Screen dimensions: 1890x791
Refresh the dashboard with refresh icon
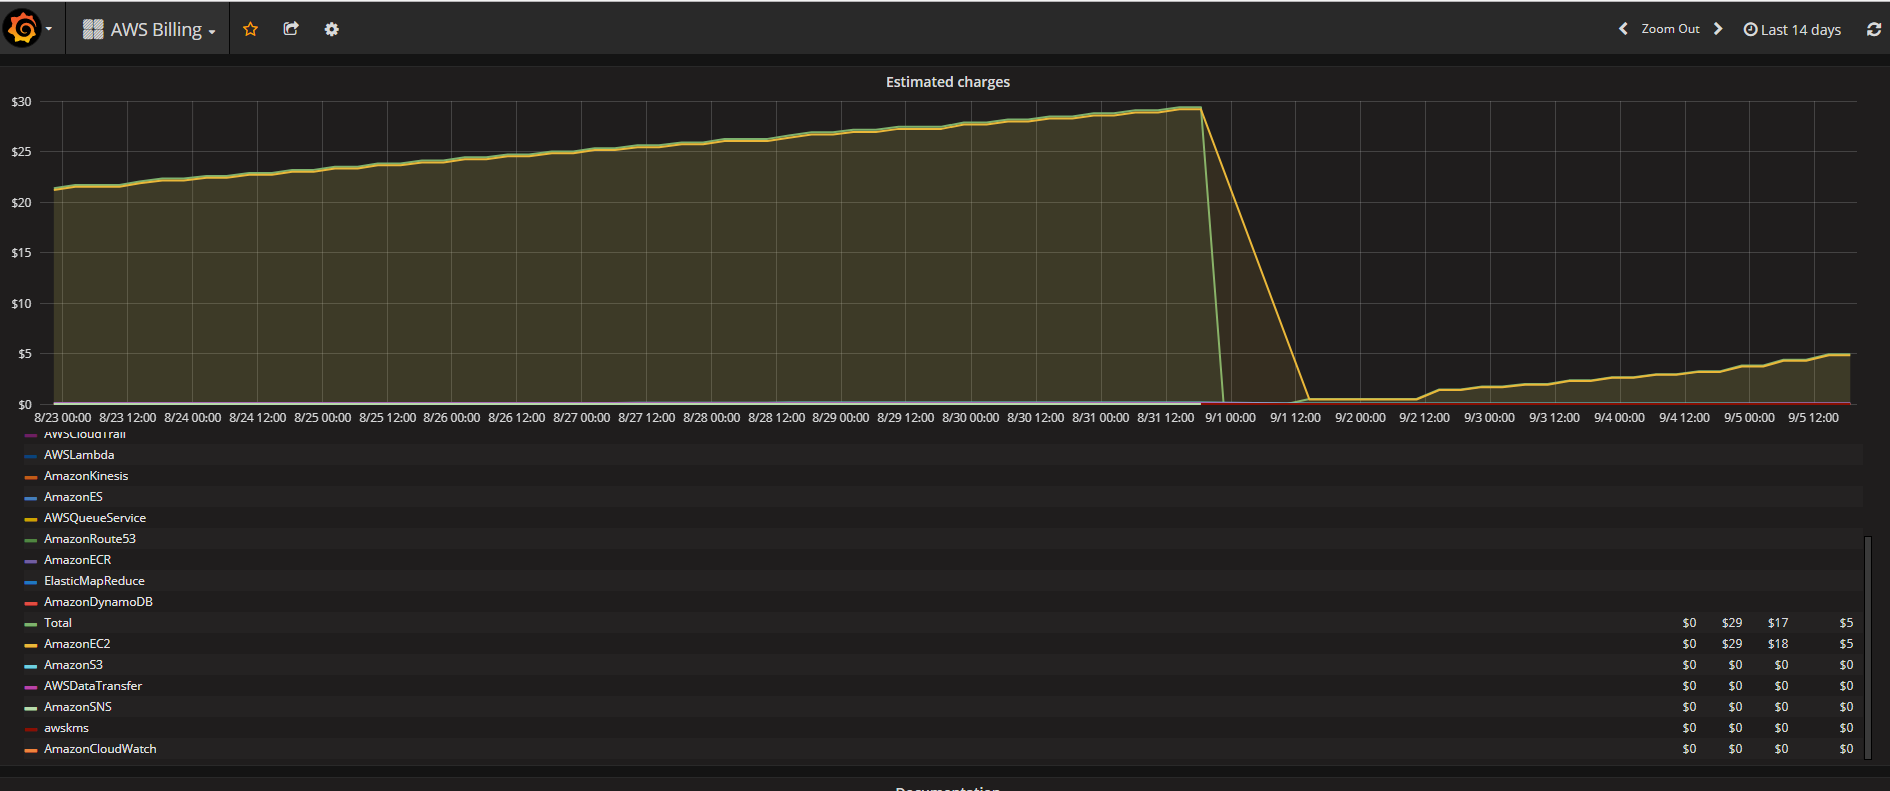click(x=1873, y=29)
